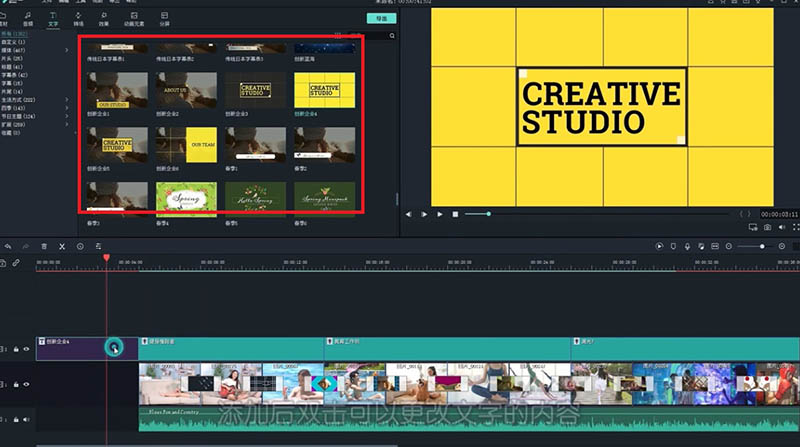
Task: Open the 转场 transitions tab
Action: coord(79,19)
